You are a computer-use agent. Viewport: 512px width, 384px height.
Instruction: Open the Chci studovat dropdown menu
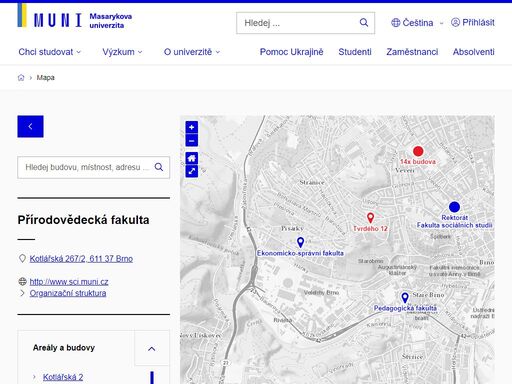pyautogui.click(x=50, y=52)
